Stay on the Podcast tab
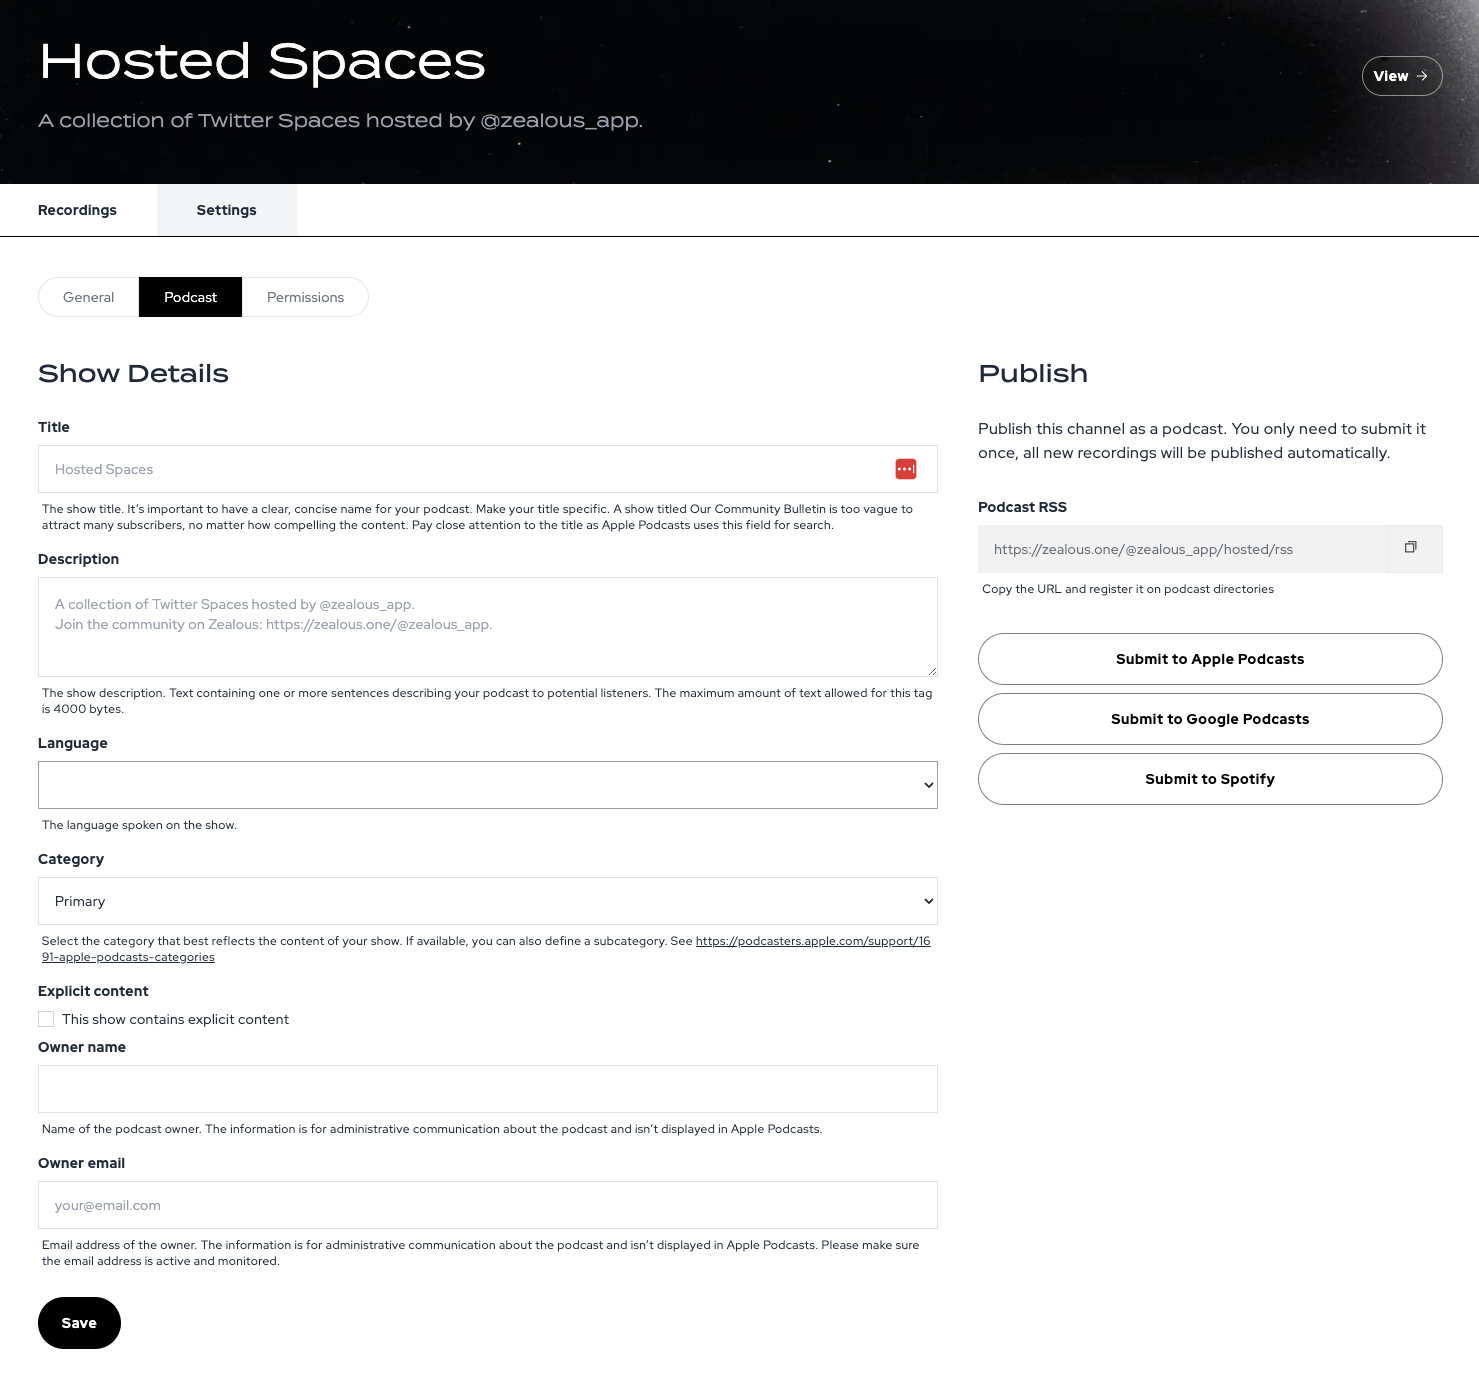1479x1382 pixels. (x=190, y=297)
